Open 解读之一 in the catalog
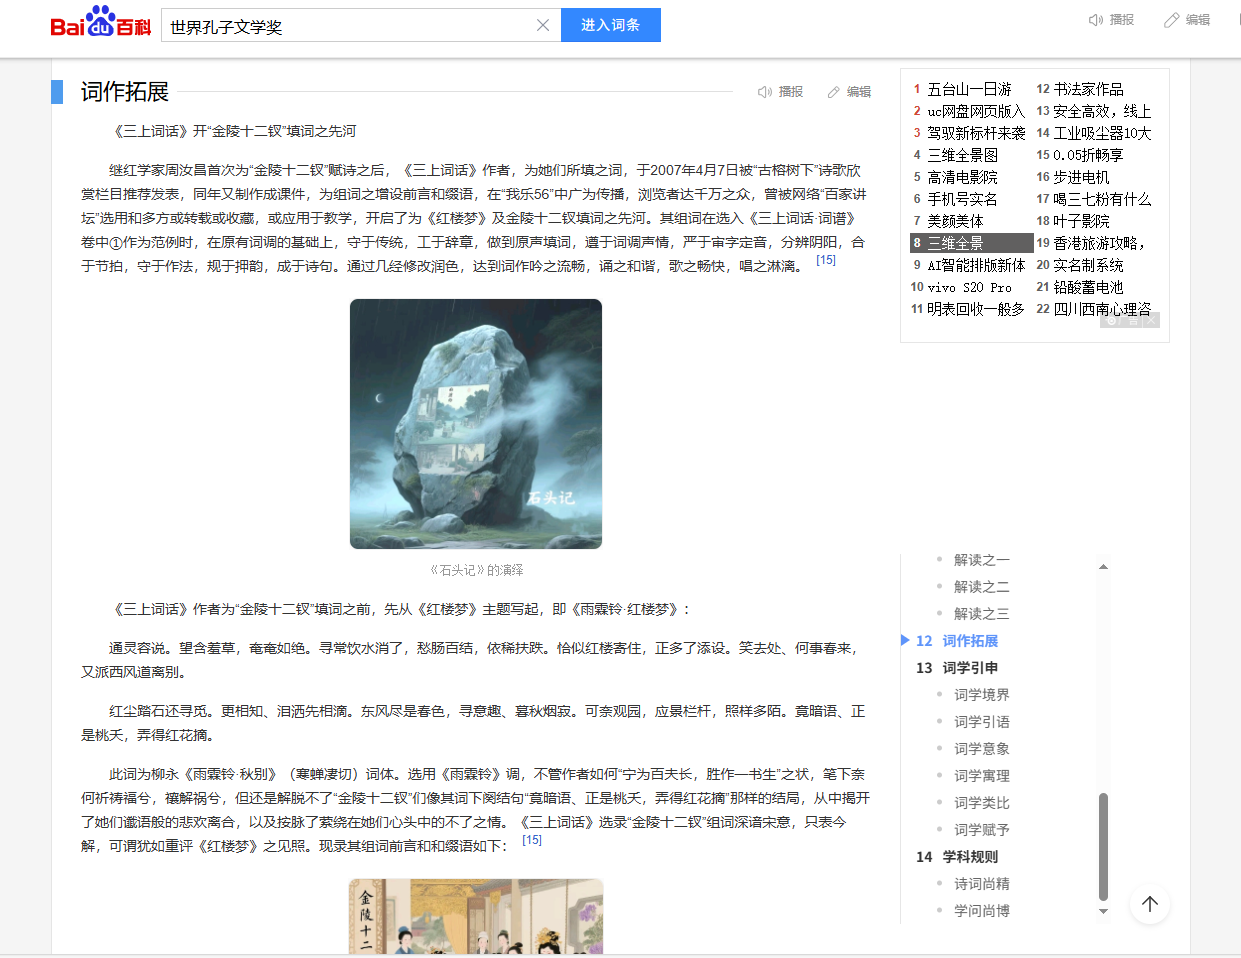Screen dimensions: 1241x958 981,560
